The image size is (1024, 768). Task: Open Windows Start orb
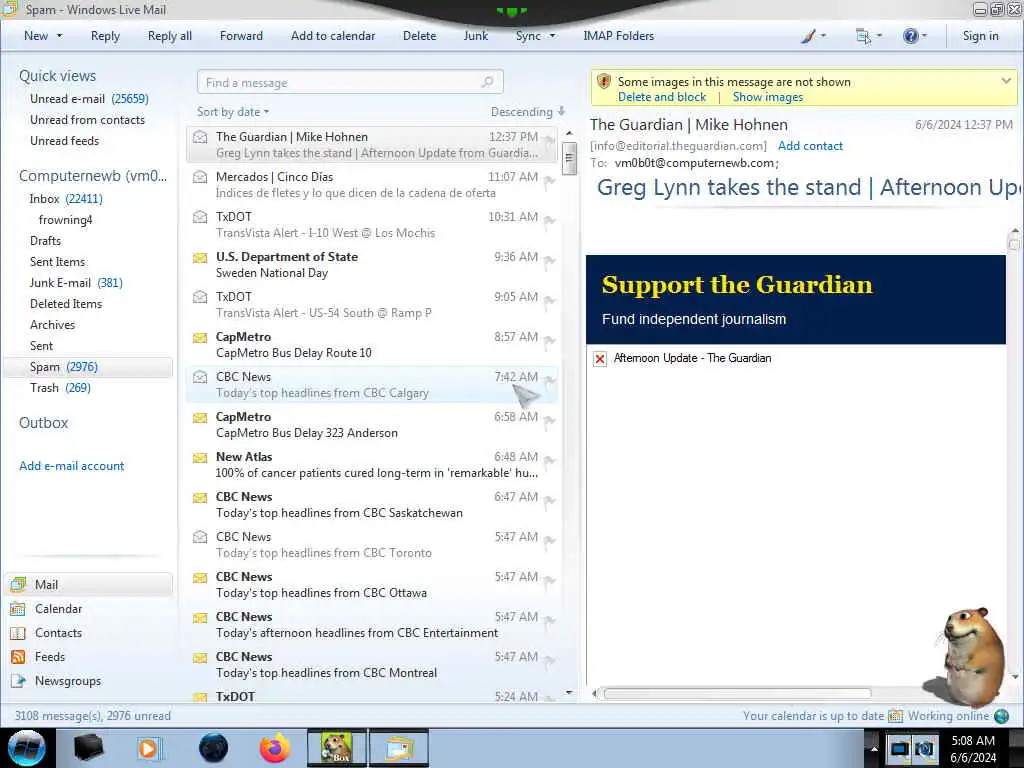(x=27, y=748)
